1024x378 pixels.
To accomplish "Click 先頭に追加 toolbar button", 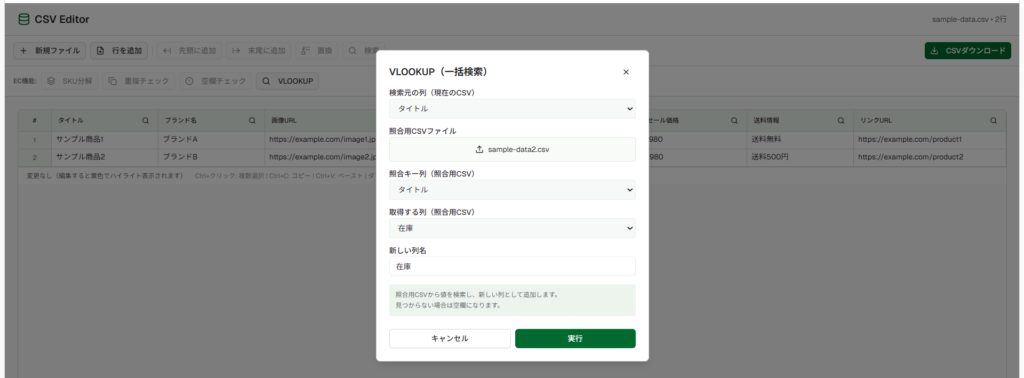I will [x=190, y=51].
